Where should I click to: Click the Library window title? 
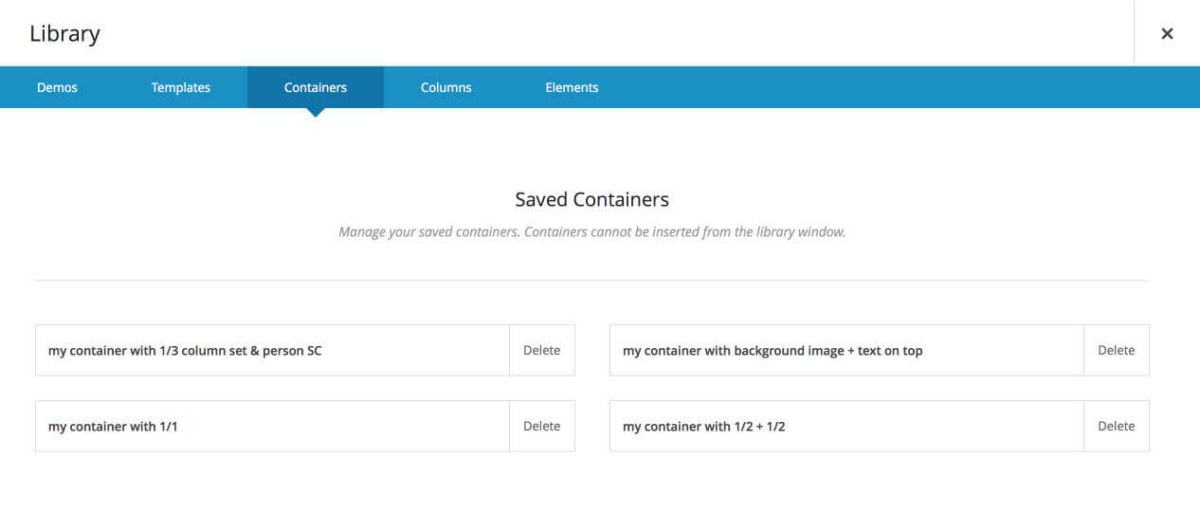[x=65, y=34]
